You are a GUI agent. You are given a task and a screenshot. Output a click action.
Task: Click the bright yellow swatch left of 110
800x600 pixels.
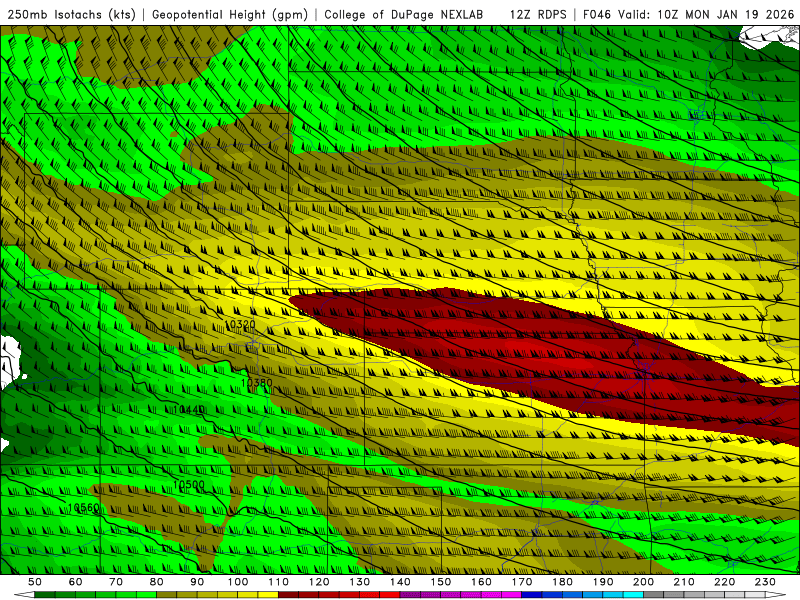268,595
